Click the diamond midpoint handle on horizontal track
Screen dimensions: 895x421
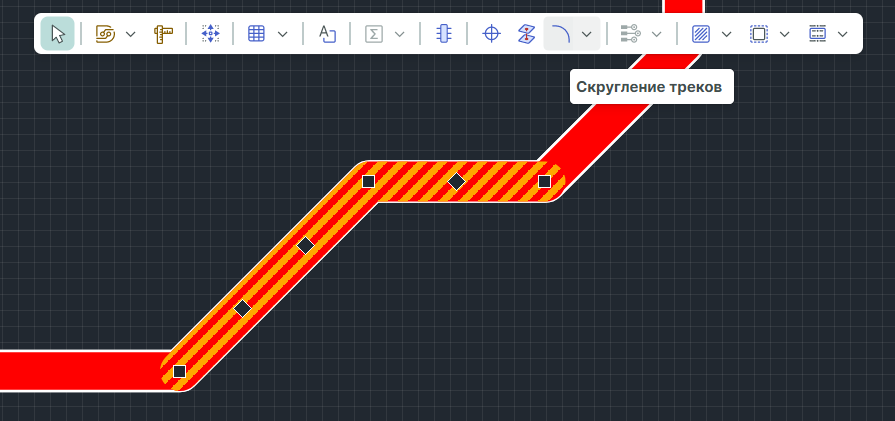(x=456, y=181)
